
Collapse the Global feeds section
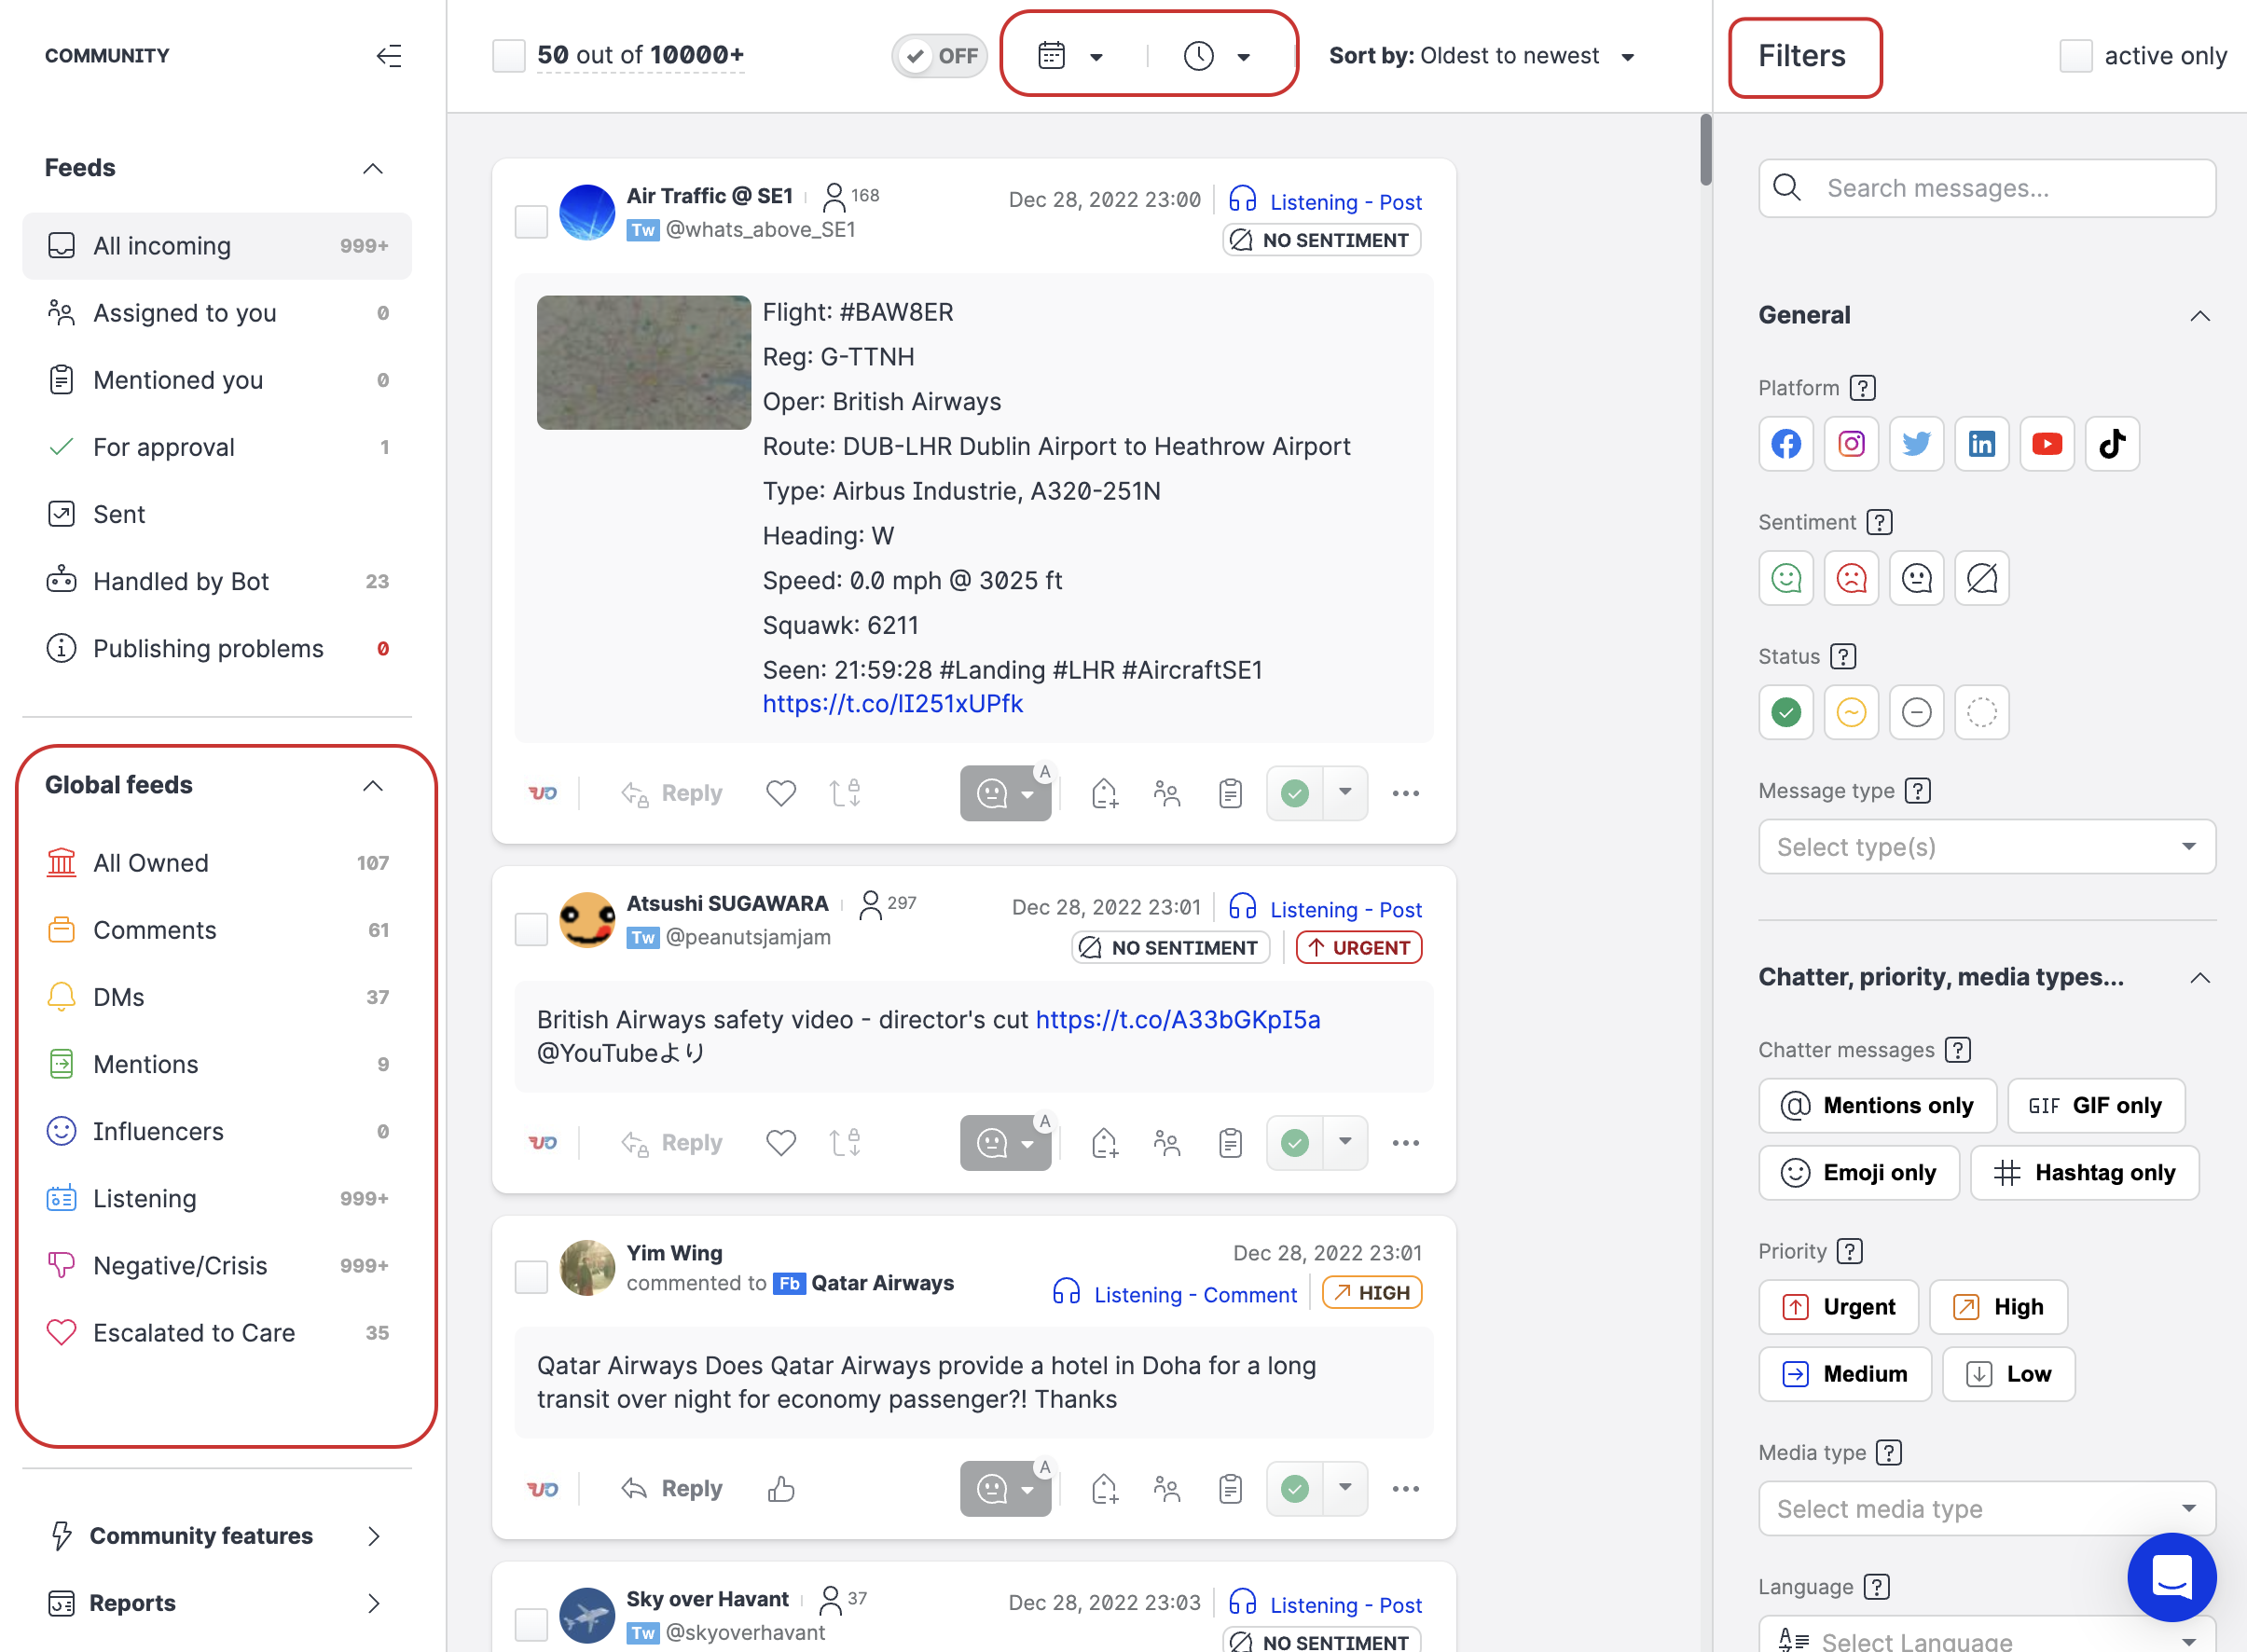point(373,784)
